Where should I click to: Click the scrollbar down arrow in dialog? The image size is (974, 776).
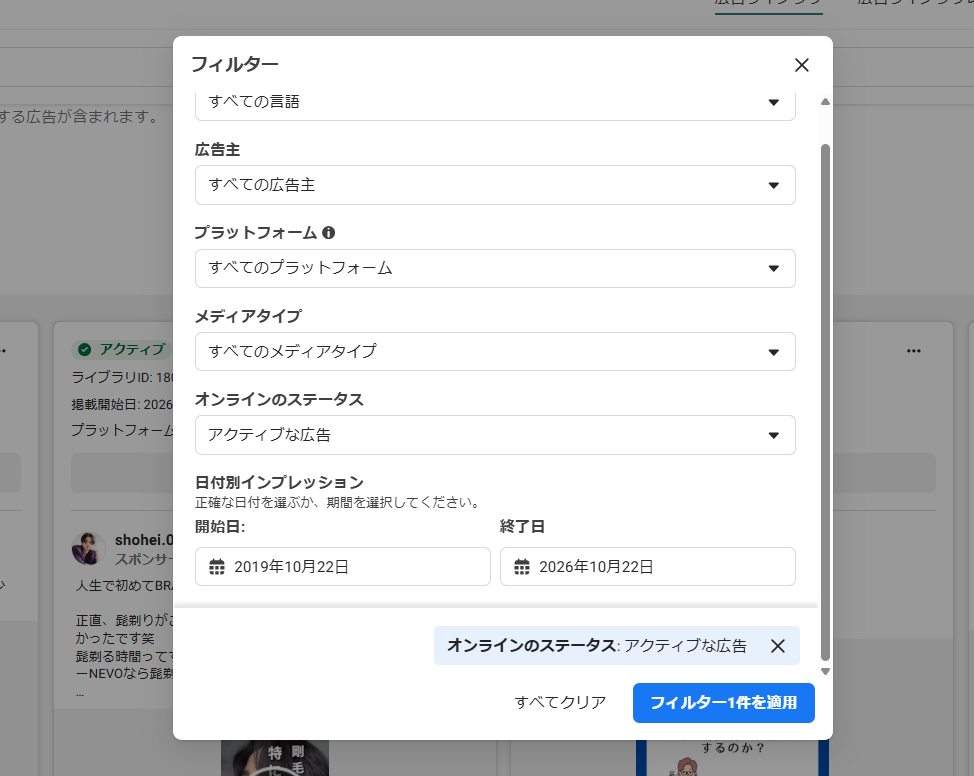825,671
